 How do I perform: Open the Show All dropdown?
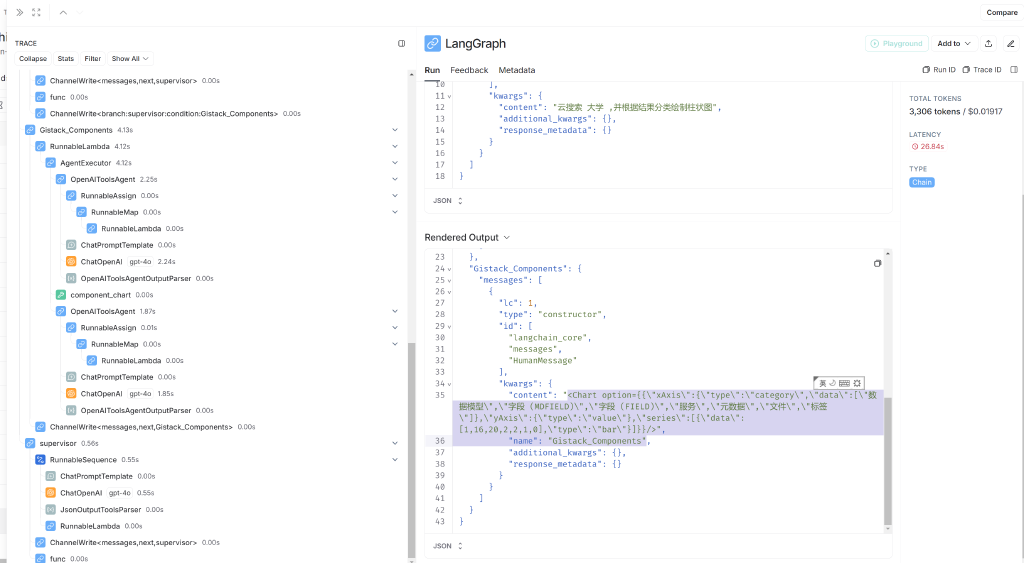(130, 59)
